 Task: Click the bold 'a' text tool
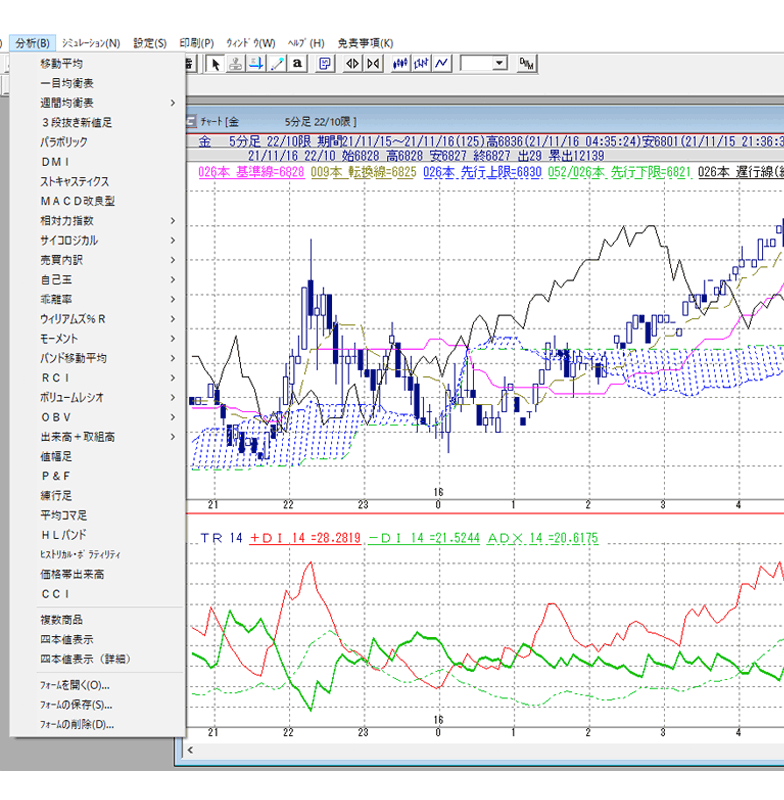tap(298, 64)
